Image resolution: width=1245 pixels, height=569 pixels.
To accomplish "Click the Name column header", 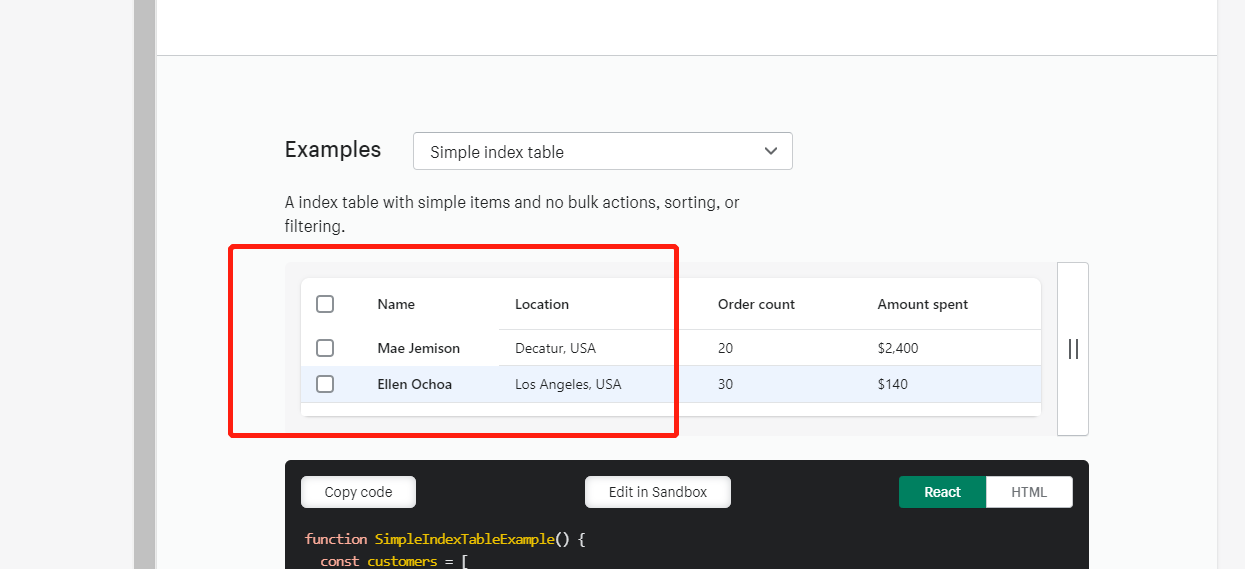I will (396, 304).
